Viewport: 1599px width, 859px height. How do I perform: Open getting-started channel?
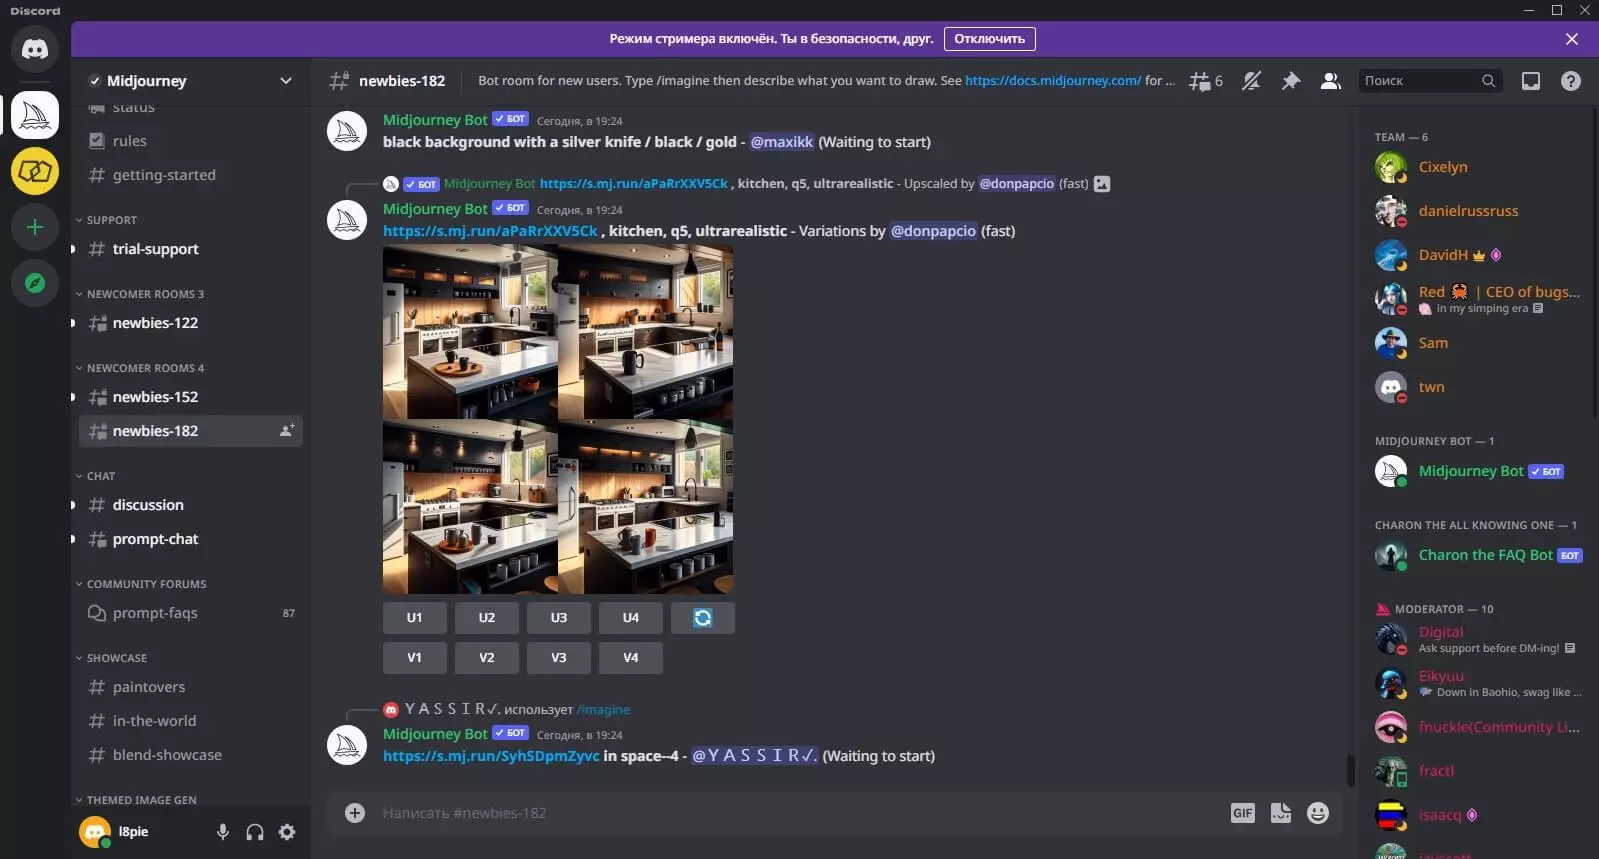[x=190, y=175]
